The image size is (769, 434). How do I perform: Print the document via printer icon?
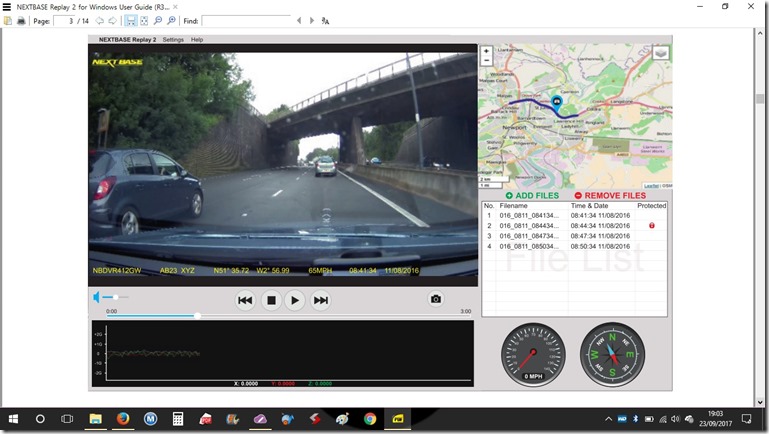pyautogui.click(x=21, y=21)
